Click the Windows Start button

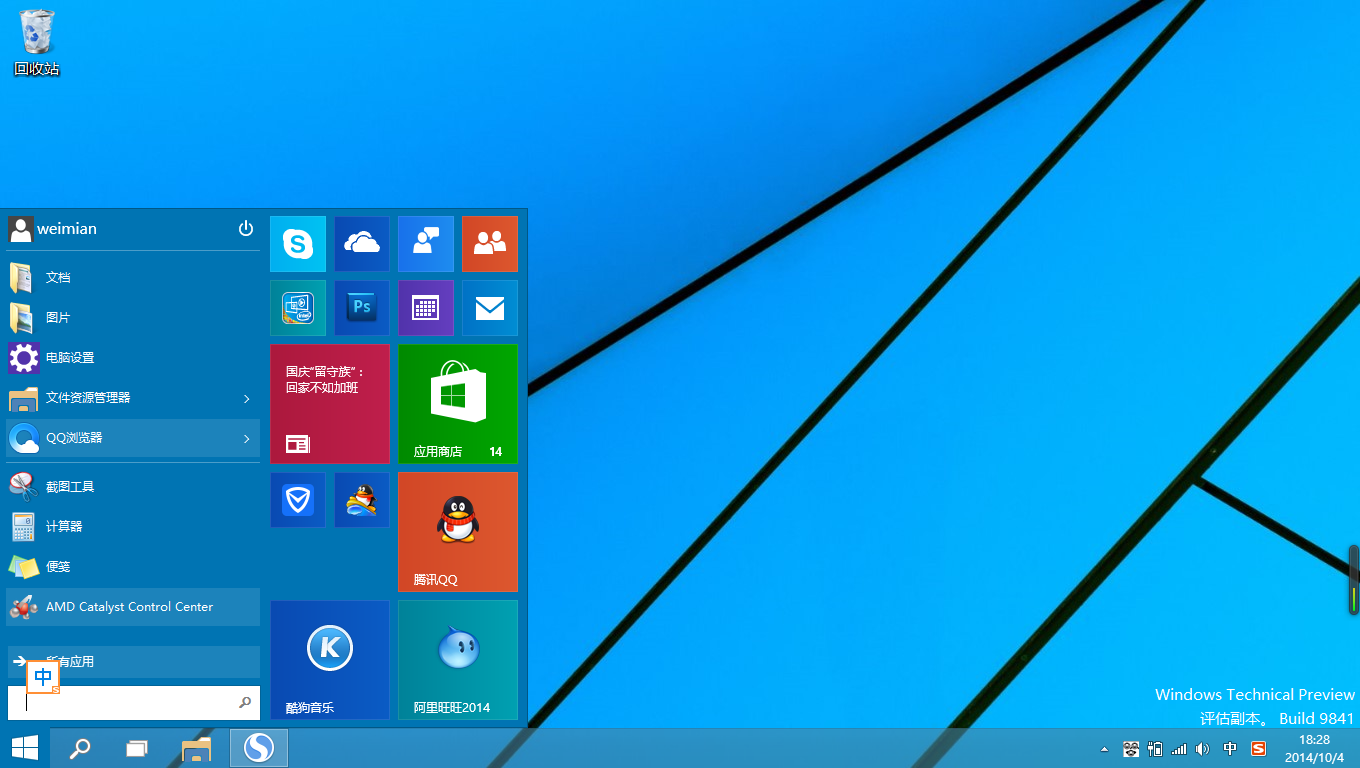coord(25,748)
